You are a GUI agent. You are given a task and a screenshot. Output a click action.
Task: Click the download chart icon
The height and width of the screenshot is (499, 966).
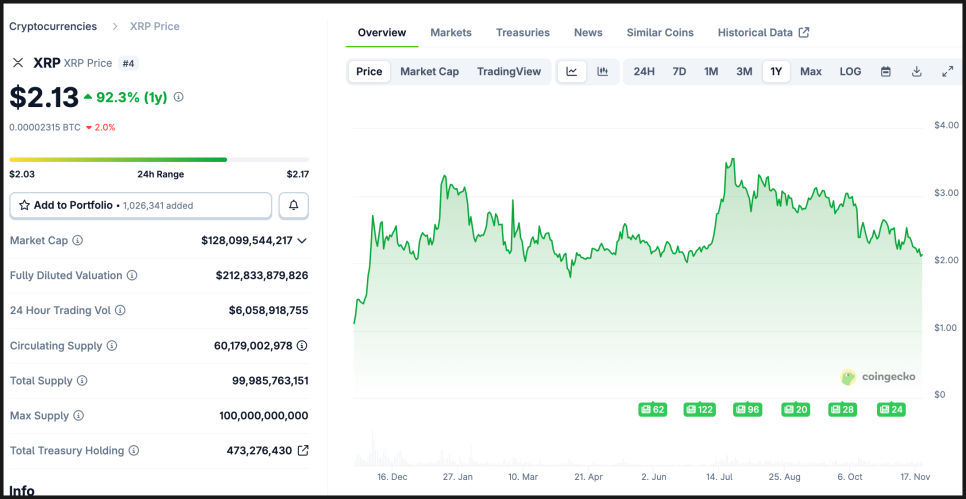click(916, 71)
